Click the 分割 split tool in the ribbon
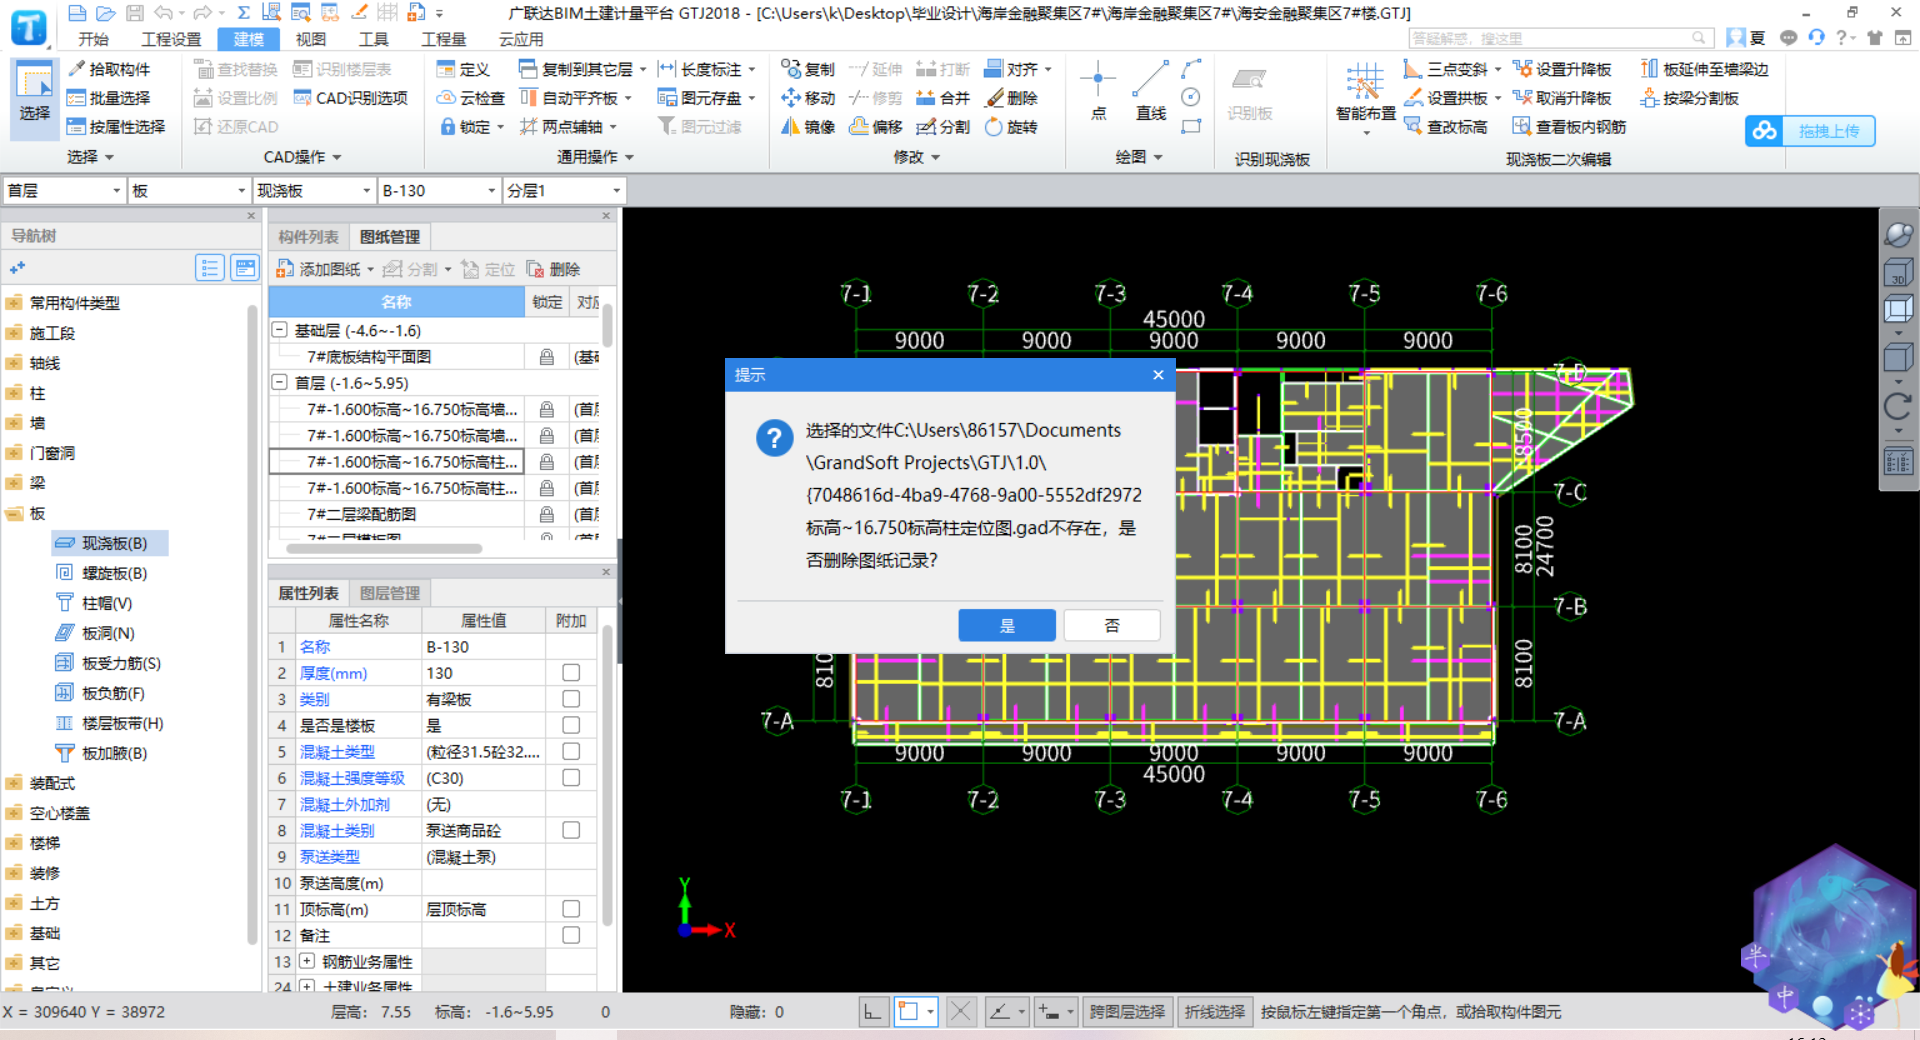1920x1040 pixels. pyautogui.click(x=943, y=127)
